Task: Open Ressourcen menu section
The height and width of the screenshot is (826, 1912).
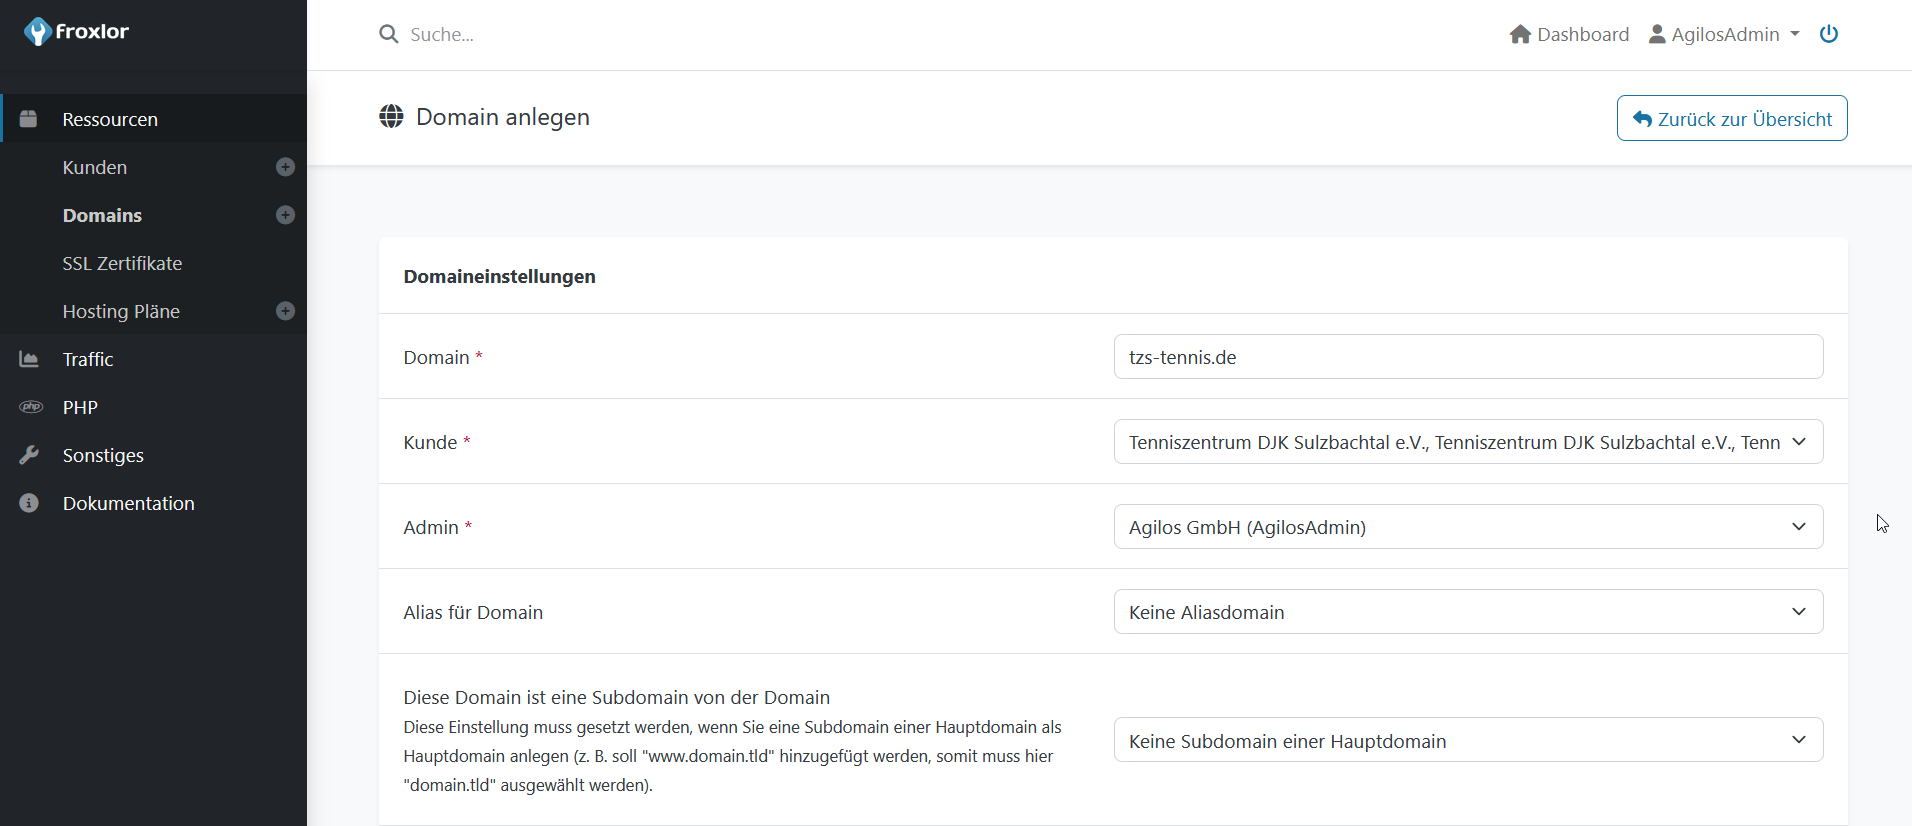Action: pyautogui.click(x=154, y=119)
